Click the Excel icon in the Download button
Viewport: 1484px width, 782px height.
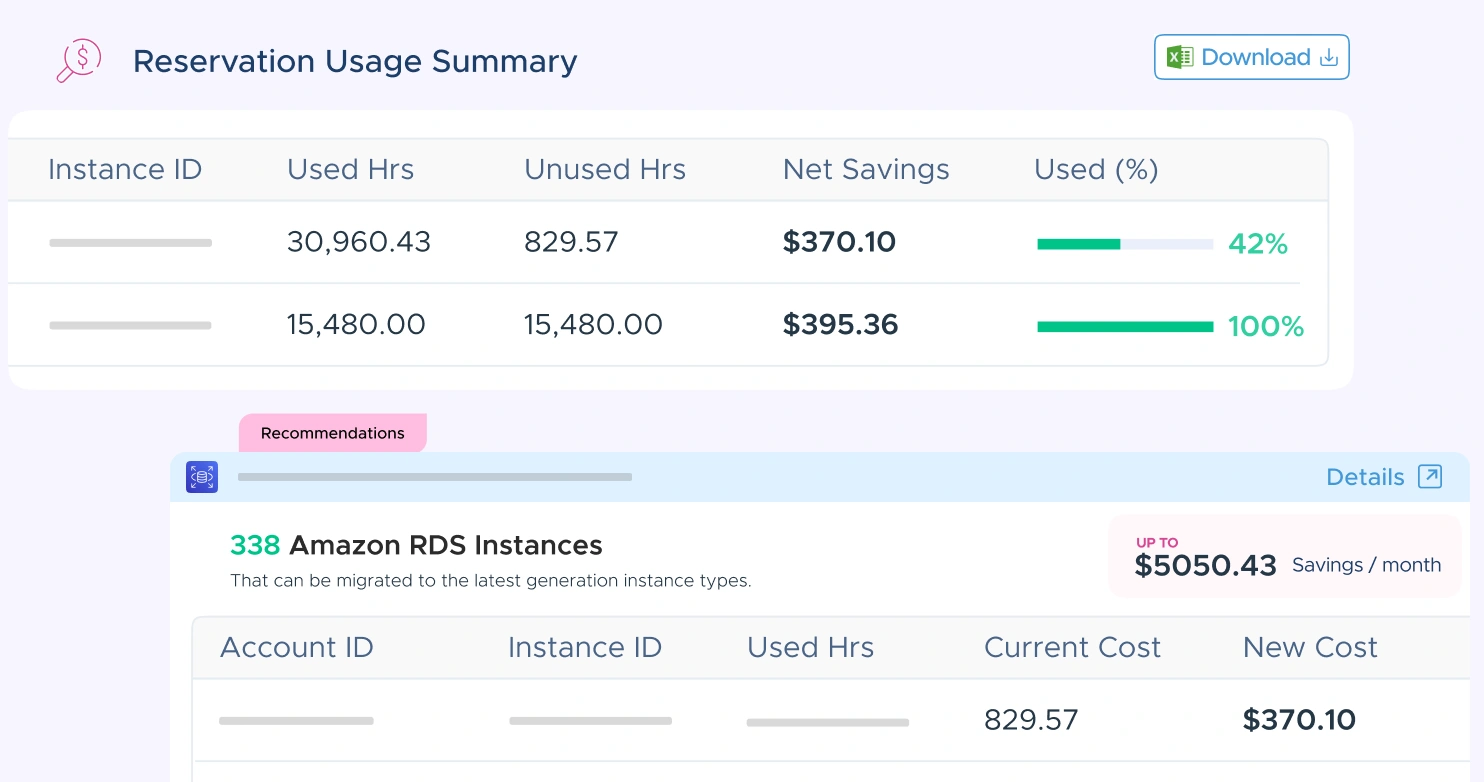click(1180, 58)
